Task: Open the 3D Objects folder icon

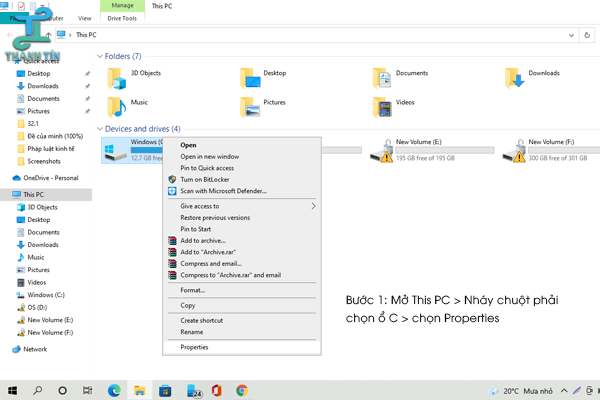Action: (116, 77)
